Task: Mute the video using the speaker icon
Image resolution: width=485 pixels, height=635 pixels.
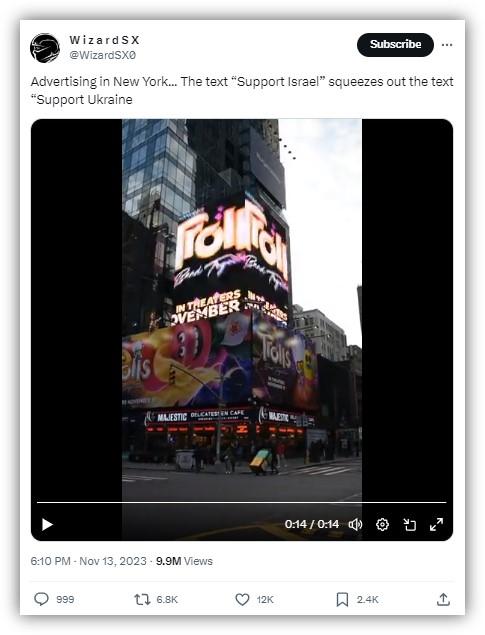Action: point(355,524)
